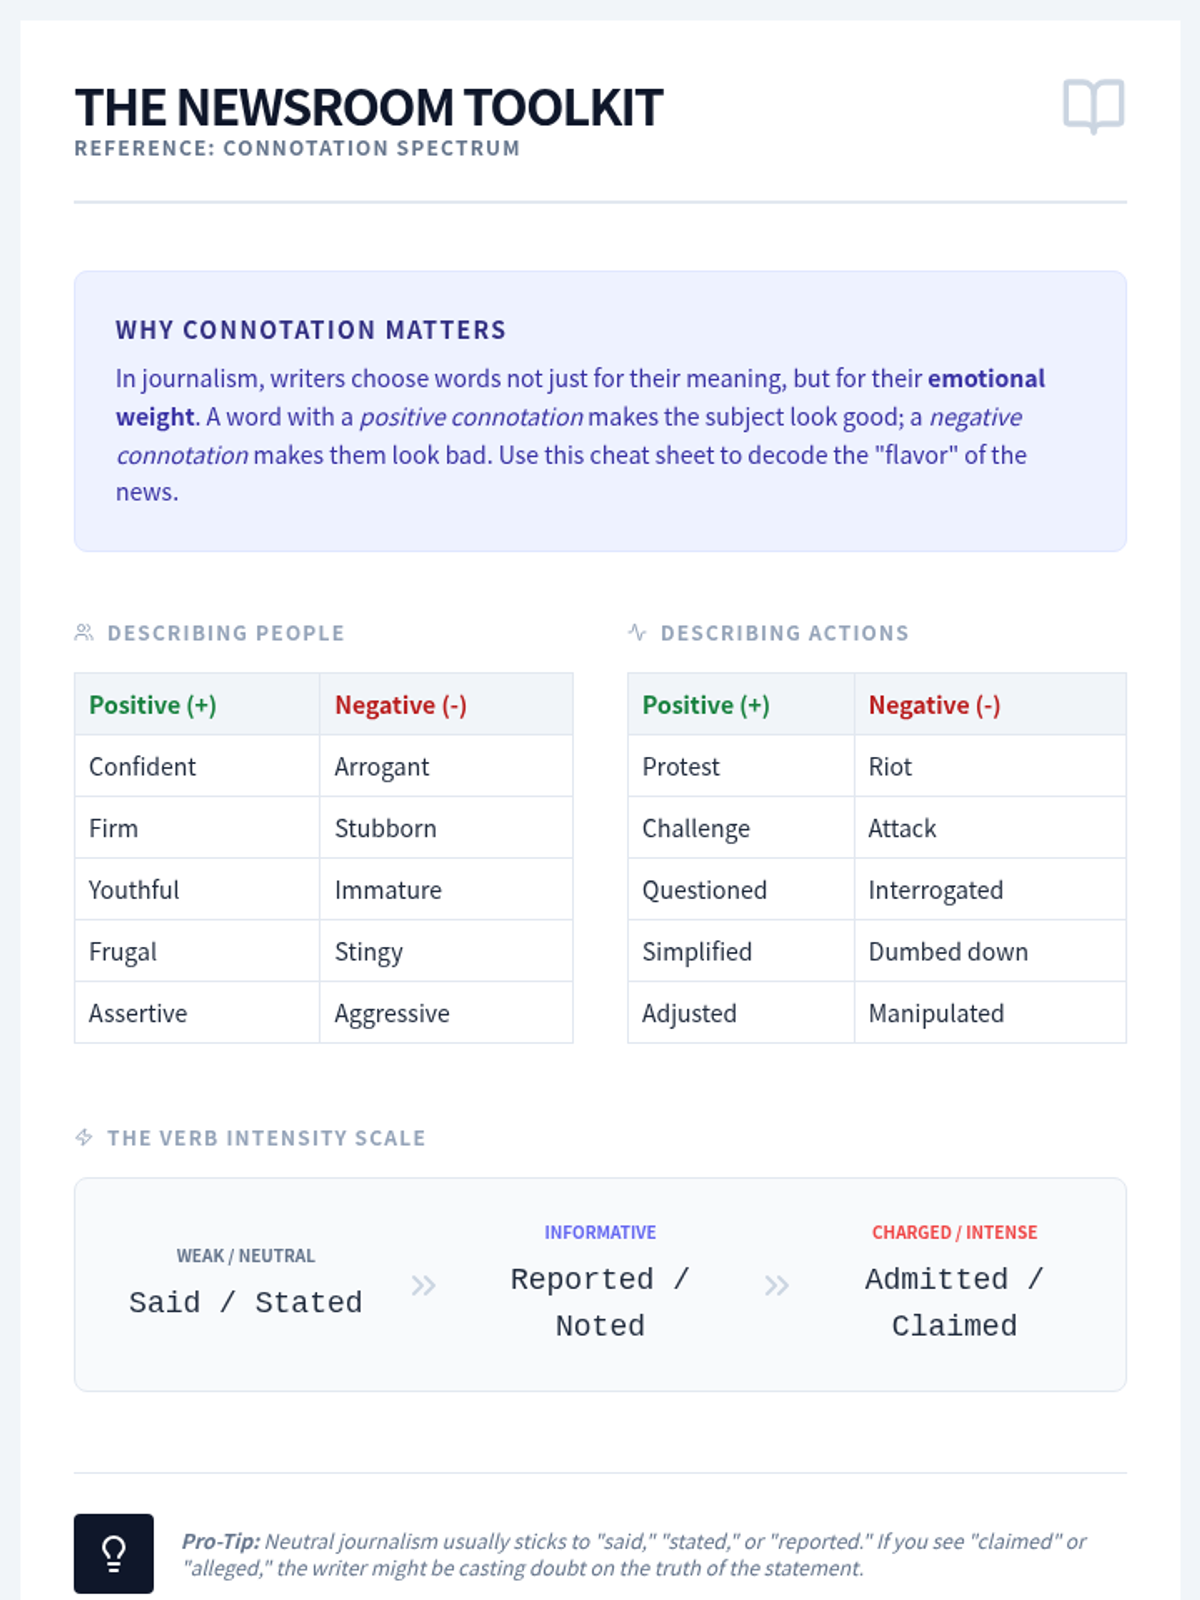Viewport: 1200px width, 1600px height.
Task: Click the open book icon in header
Action: point(1093,105)
